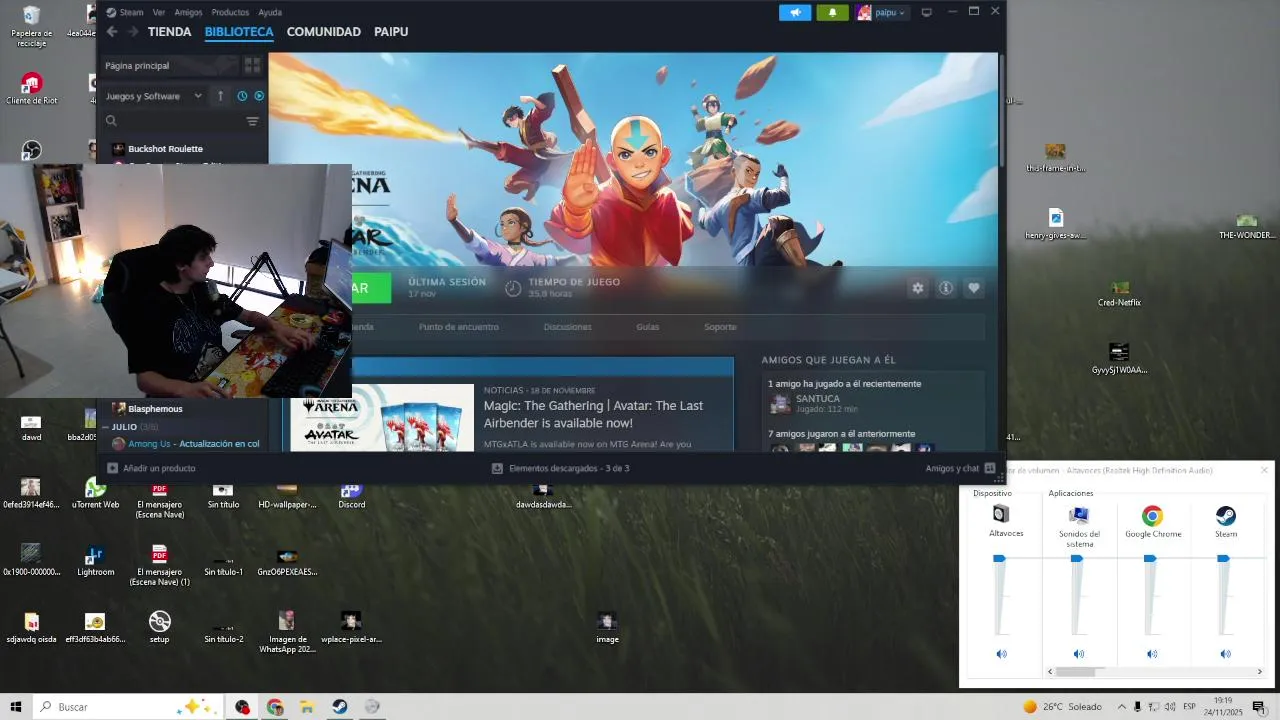Select the Cred-Netflix desktop file
This screenshot has width=1280, height=720.
pyautogui.click(x=1119, y=293)
